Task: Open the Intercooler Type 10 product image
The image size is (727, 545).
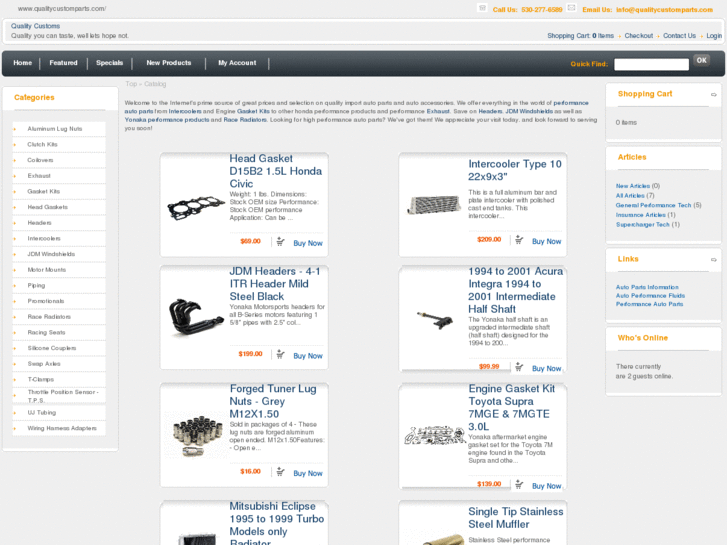Action: click(x=434, y=205)
